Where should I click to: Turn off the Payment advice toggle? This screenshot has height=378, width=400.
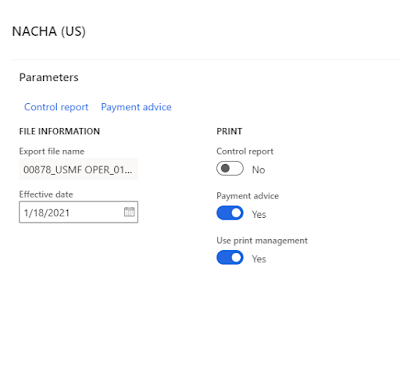(230, 213)
